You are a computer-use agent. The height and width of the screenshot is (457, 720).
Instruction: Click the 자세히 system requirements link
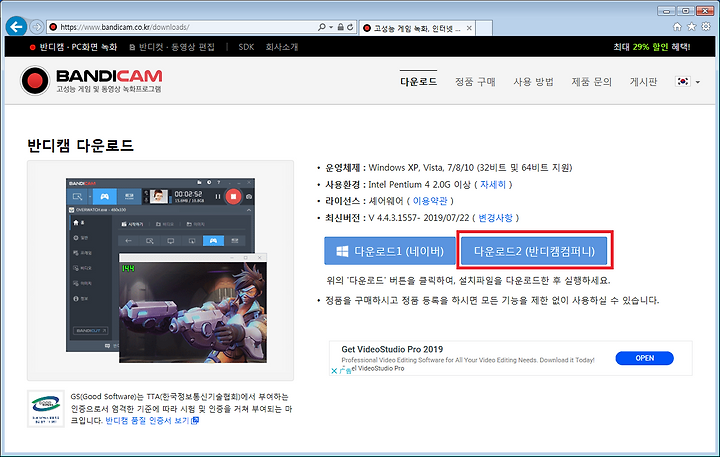pos(493,184)
